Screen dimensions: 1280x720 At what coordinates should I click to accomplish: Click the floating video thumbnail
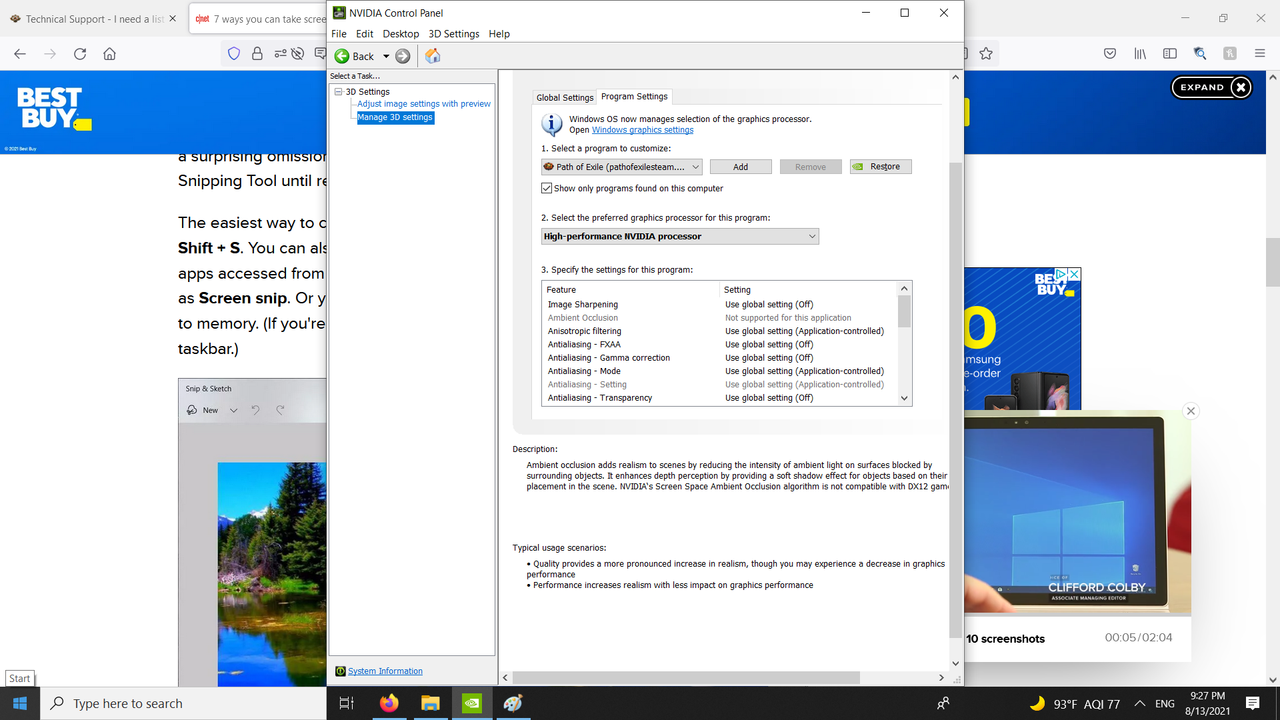(x=1078, y=515)
